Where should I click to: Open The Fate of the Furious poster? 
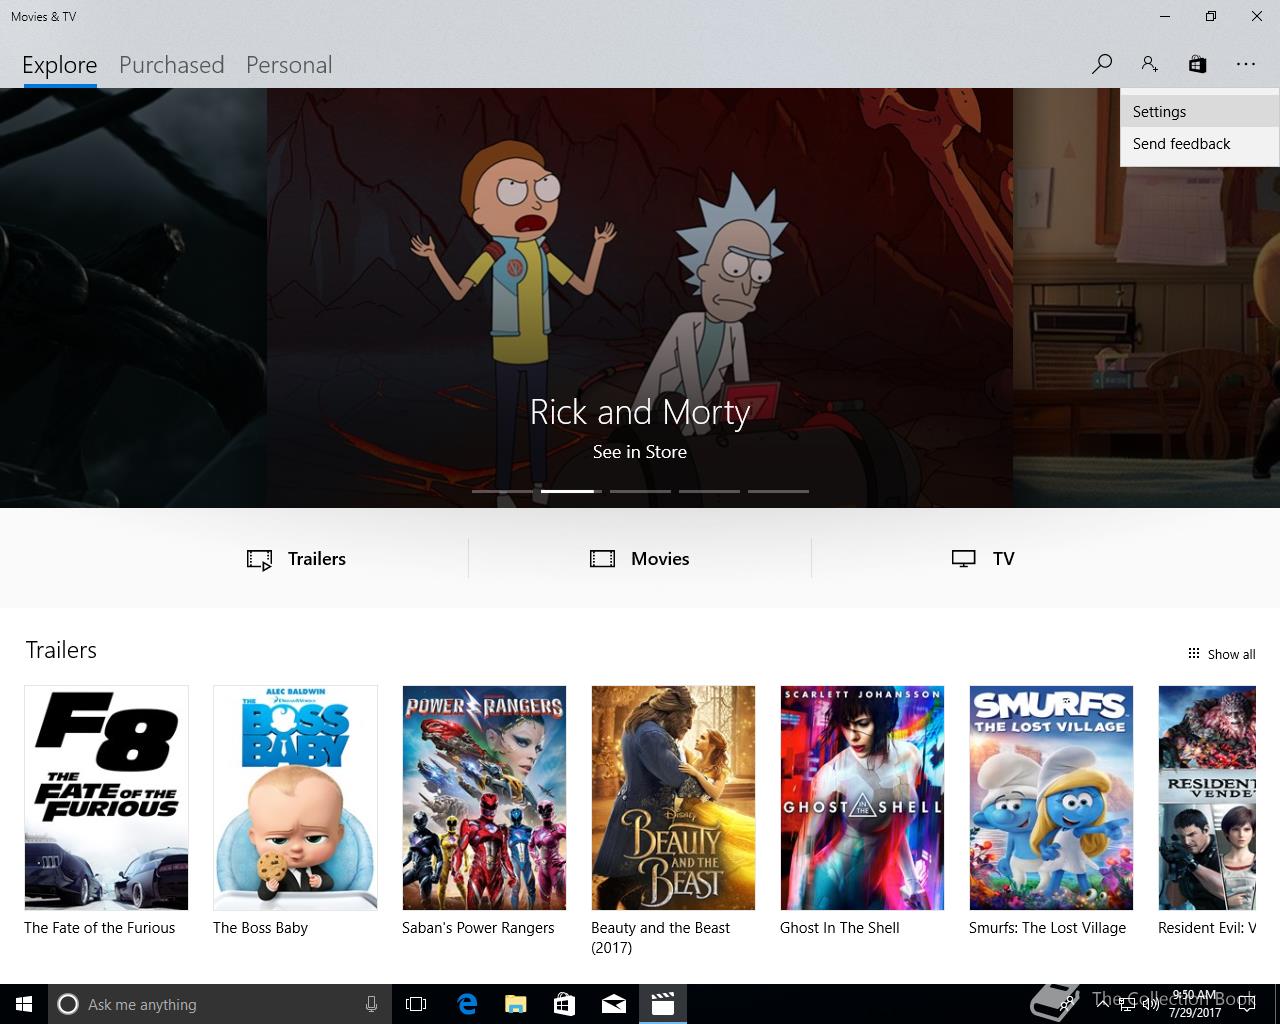pos(106,798)
